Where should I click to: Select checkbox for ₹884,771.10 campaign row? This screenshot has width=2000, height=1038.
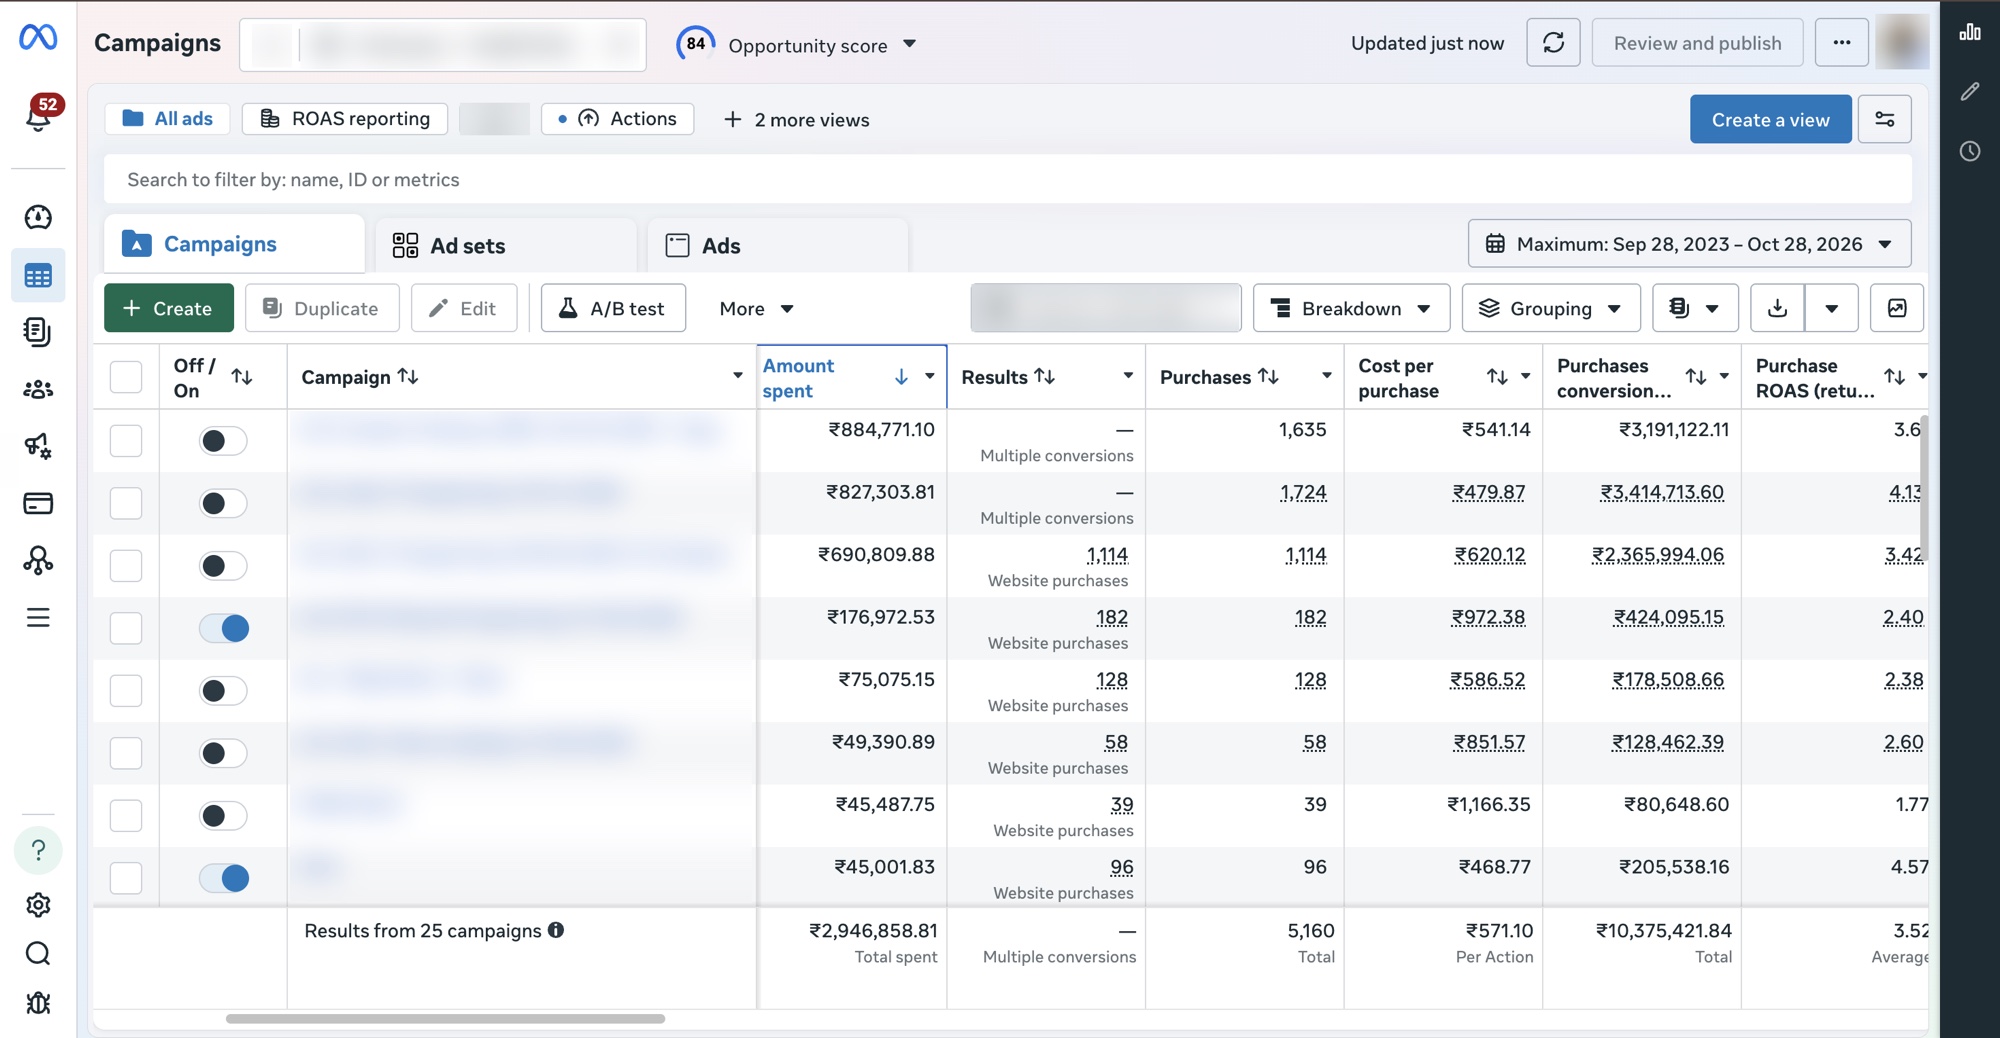(126, 441)
